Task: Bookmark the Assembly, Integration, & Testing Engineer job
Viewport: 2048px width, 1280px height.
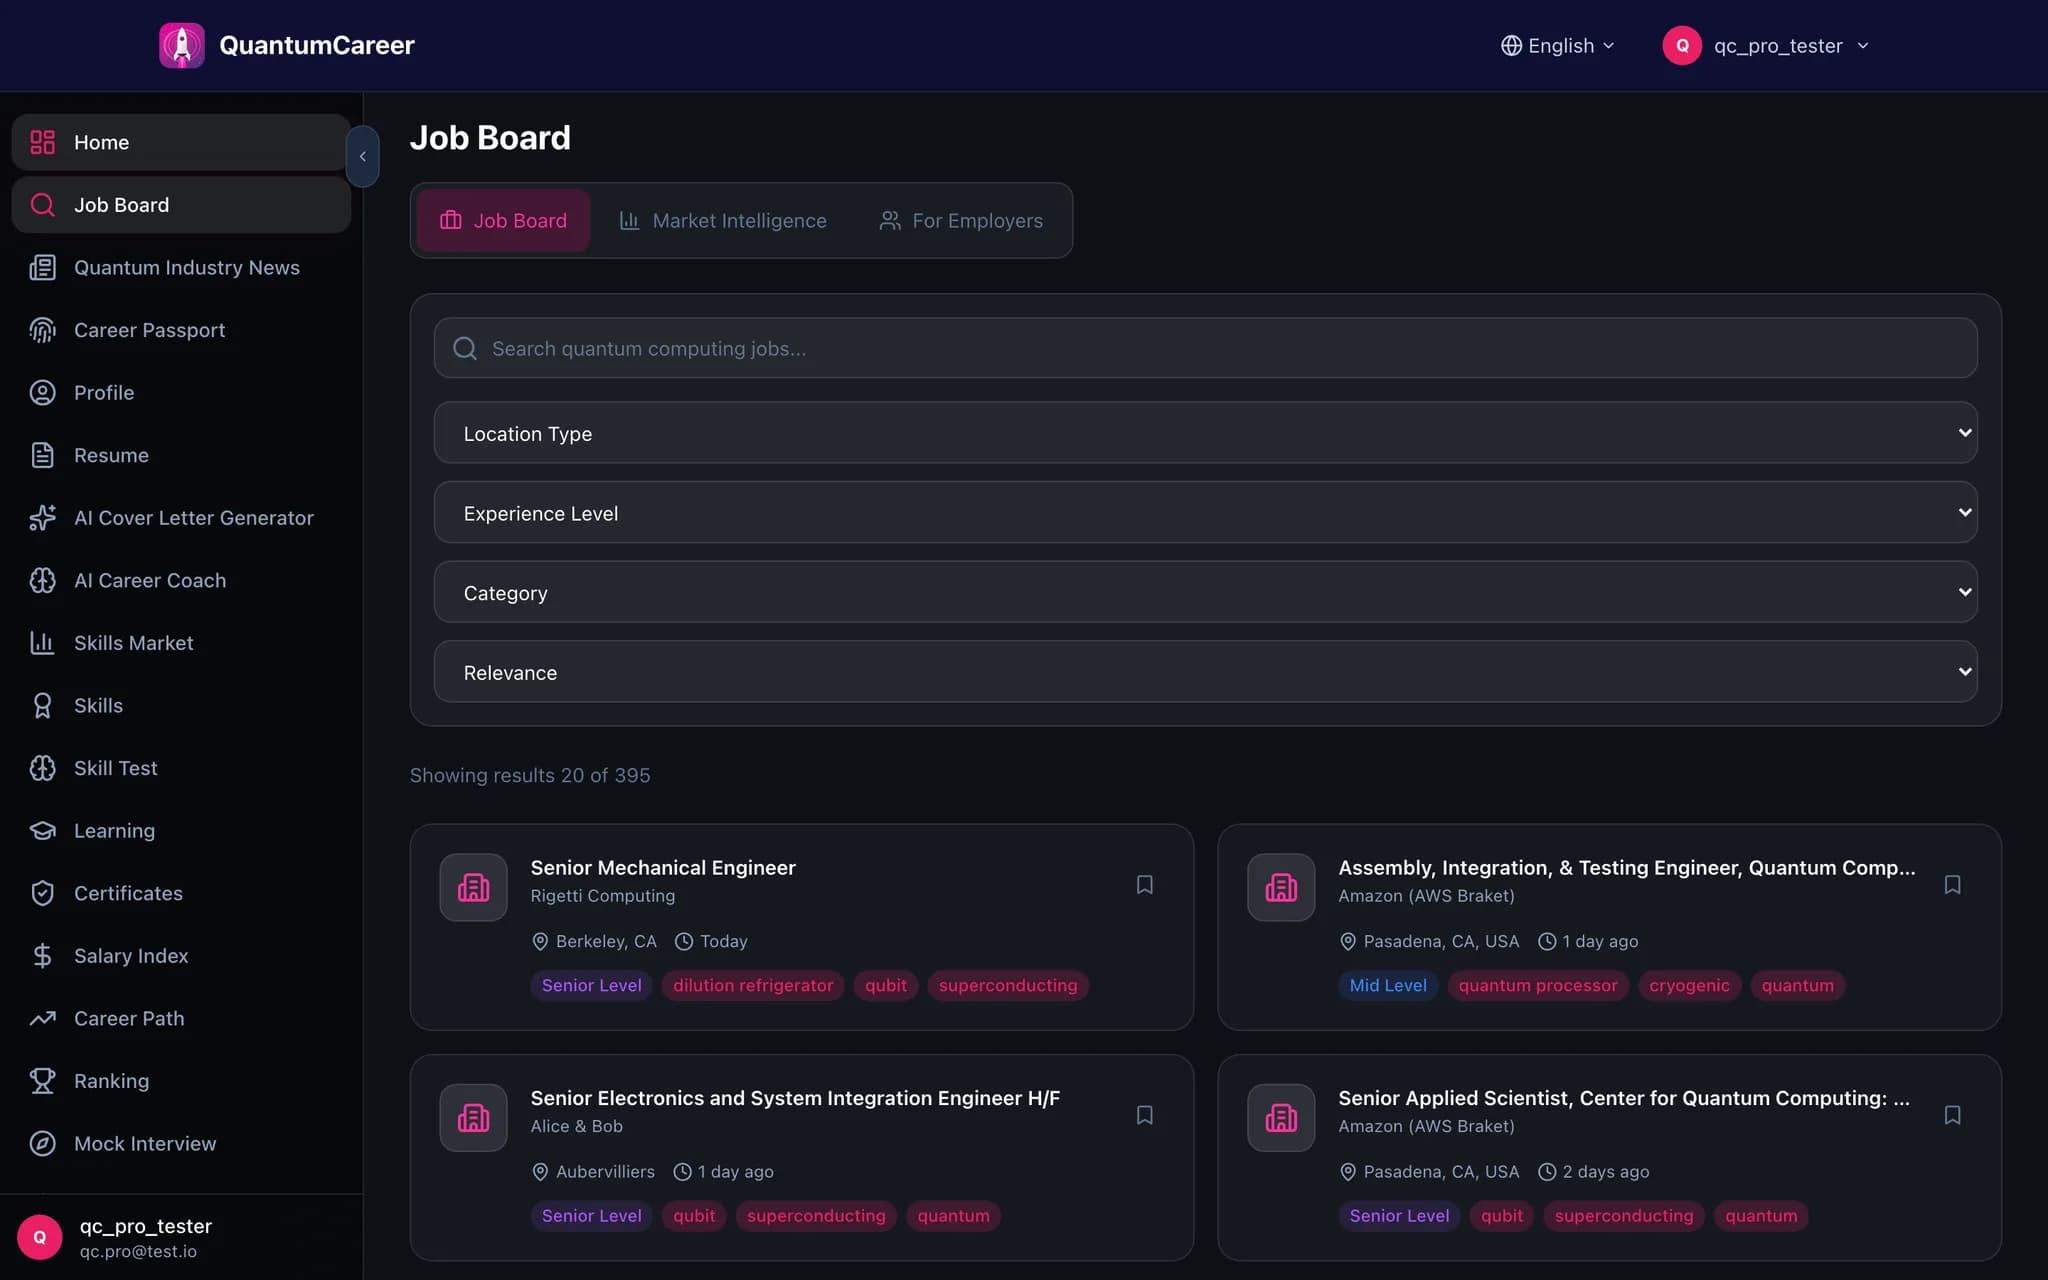Action: [x=1952, y=885]
